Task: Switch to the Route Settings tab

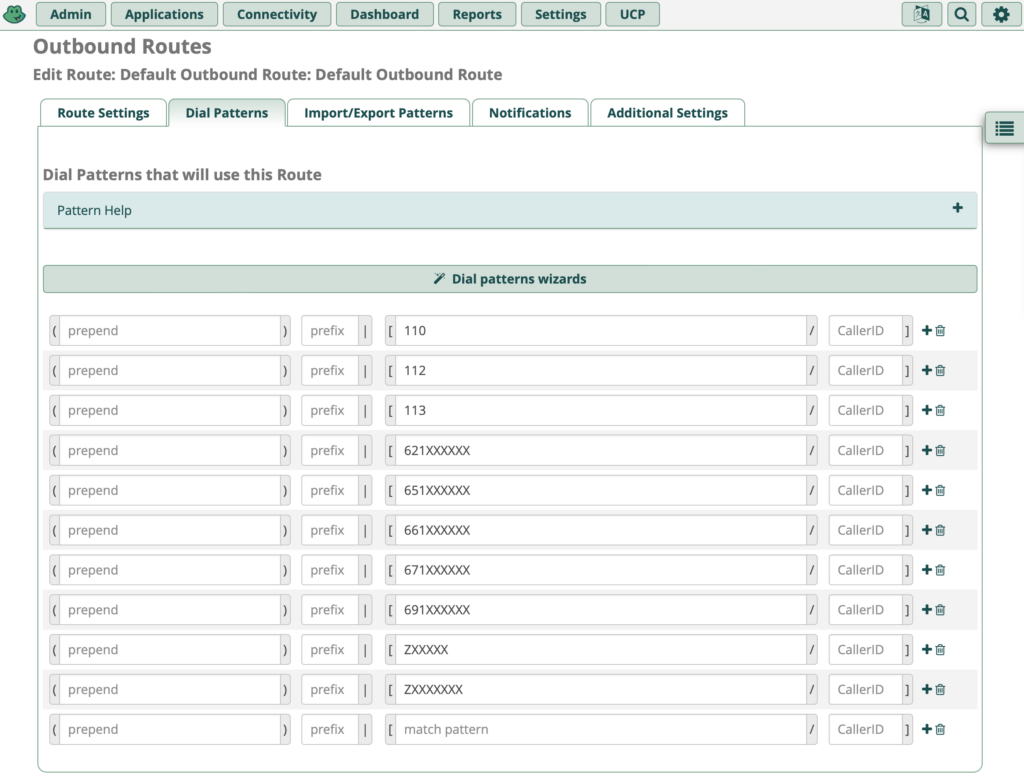Action: (x=103, y=113)
